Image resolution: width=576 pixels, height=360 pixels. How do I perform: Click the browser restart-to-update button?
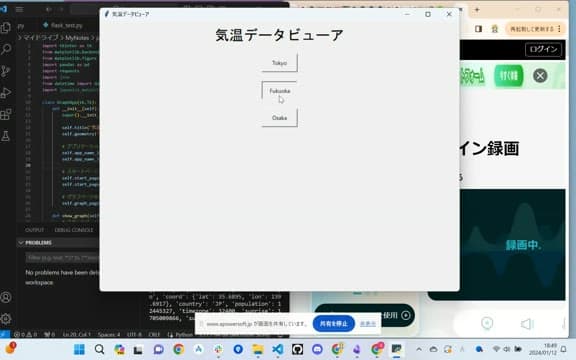(536, 29)
